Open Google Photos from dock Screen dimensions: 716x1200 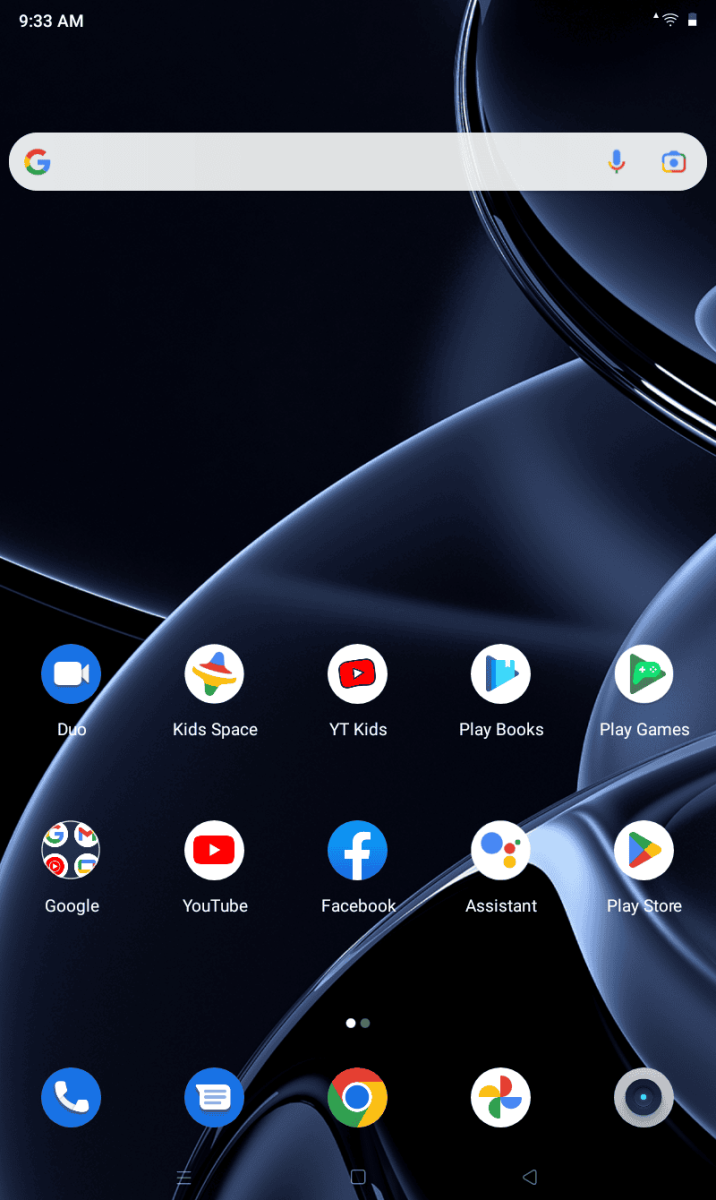(x=501, y=1098)
